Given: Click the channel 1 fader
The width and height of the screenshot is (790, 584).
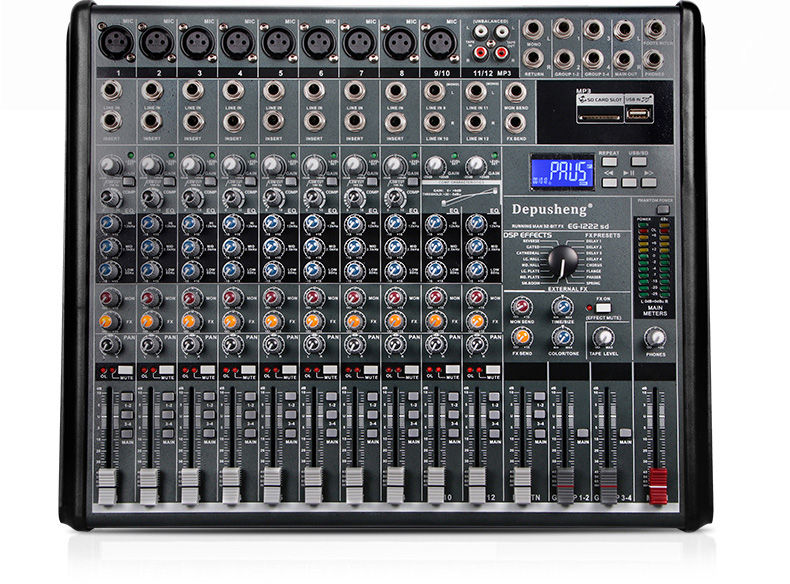Looking at the screenshot, I should click(107, 487).
